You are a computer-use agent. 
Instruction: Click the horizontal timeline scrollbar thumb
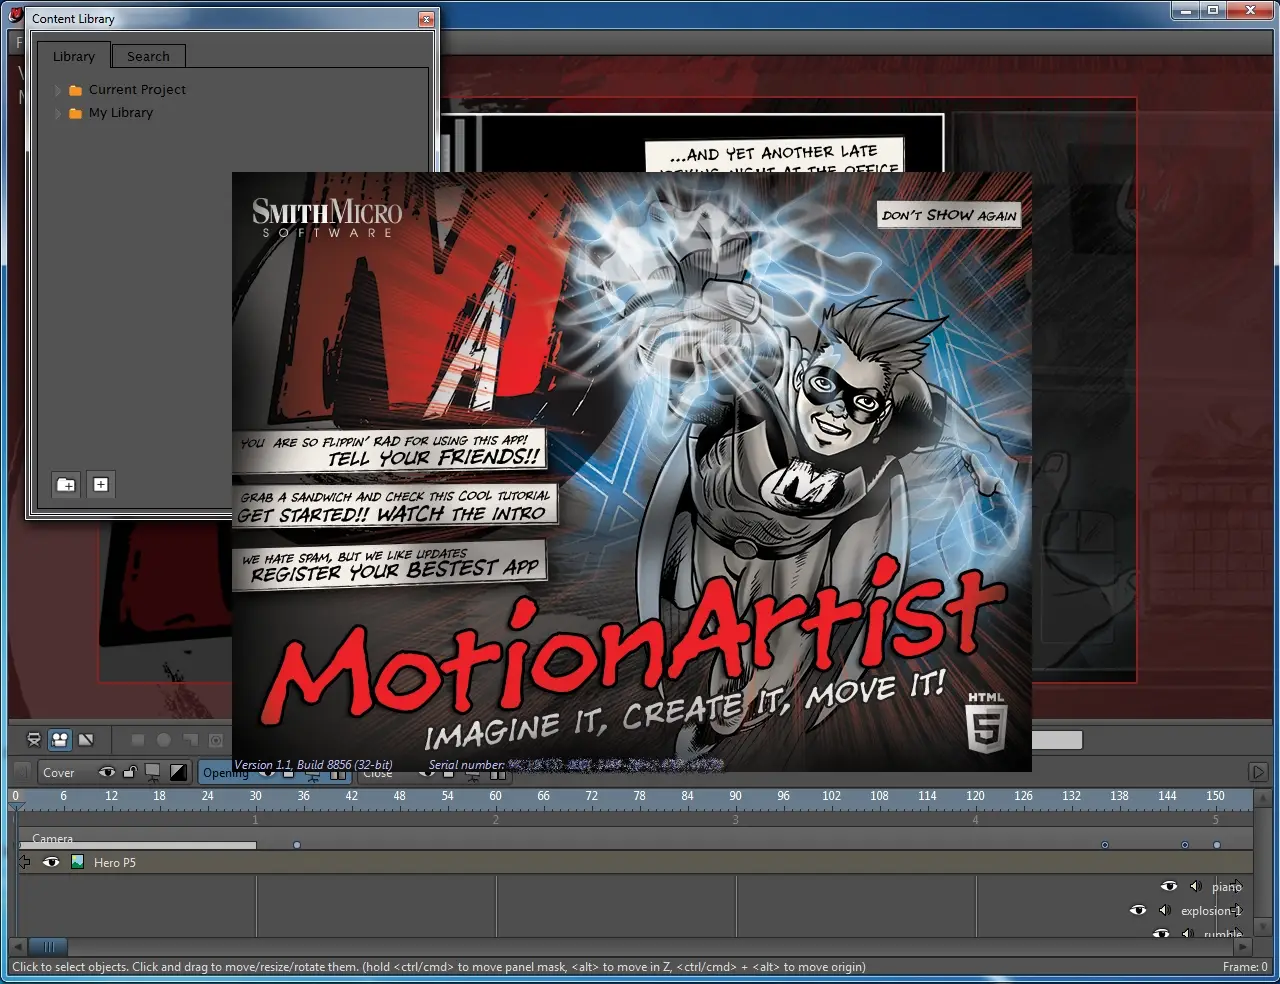click(47, 946)
